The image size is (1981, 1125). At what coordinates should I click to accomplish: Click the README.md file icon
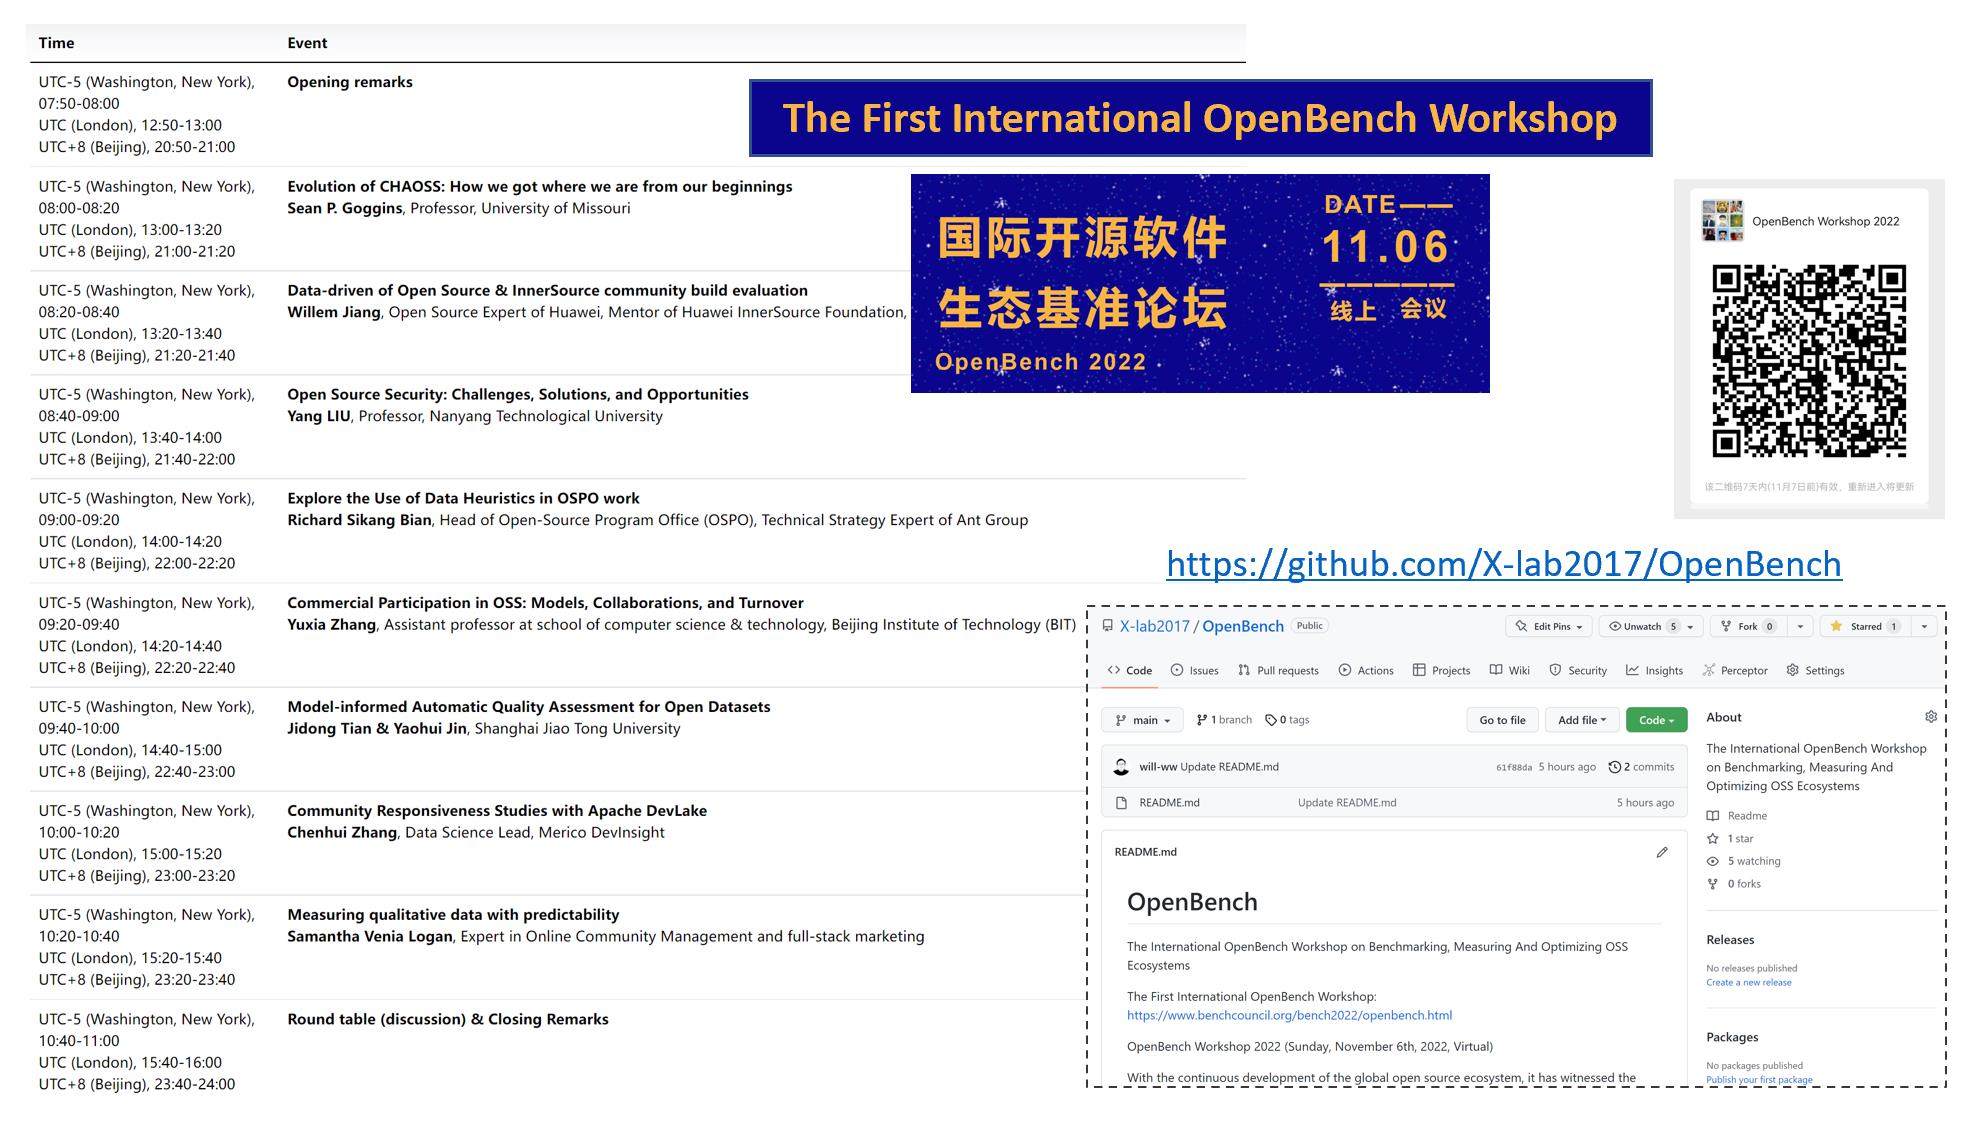pos(1121,803)
